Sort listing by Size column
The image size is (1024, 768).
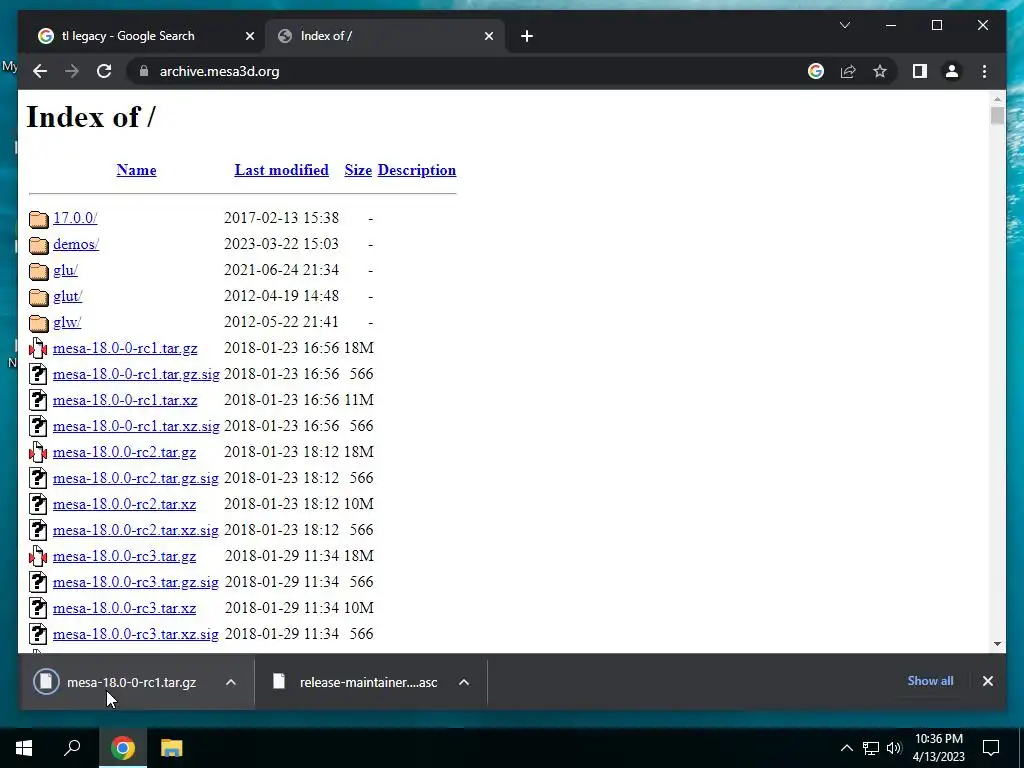(x=358, y=170)
